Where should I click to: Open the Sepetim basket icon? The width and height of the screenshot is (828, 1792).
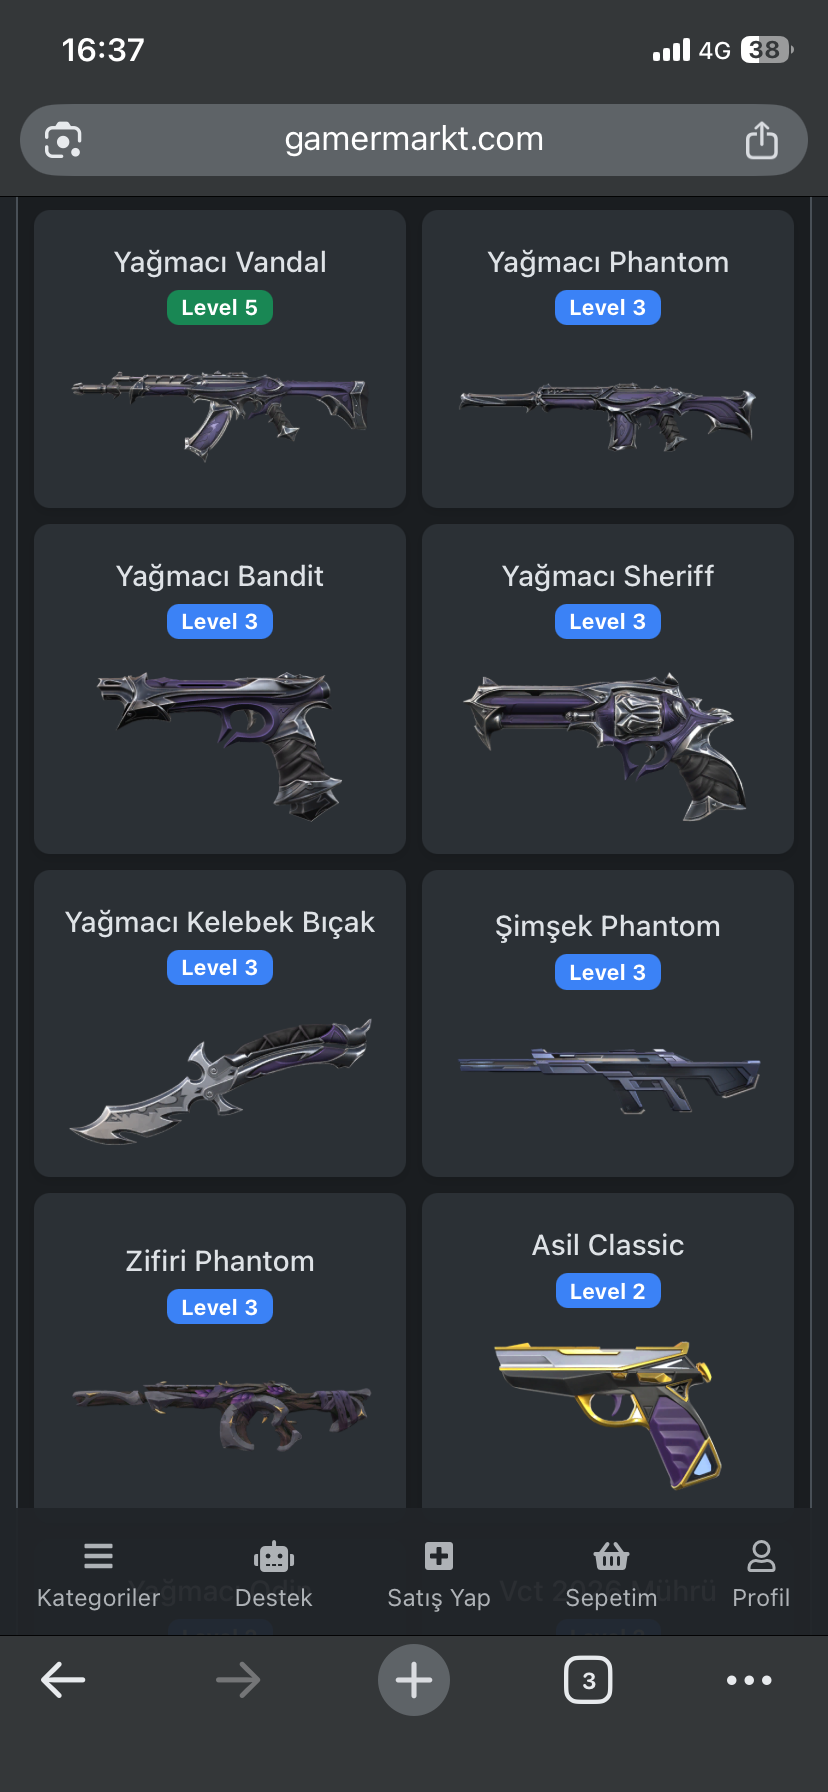click(x=611, y=1556)
